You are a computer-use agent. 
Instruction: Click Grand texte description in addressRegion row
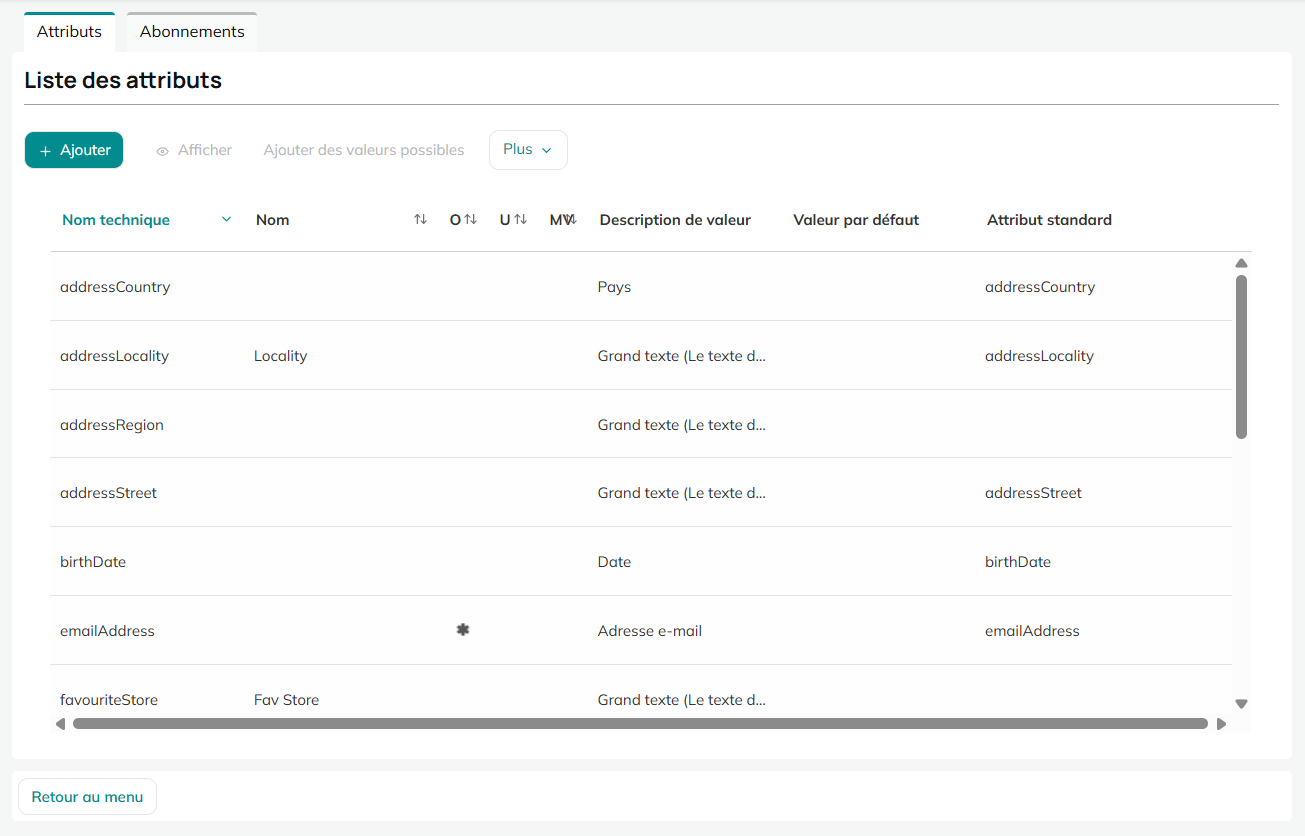[x=682, y=425]
